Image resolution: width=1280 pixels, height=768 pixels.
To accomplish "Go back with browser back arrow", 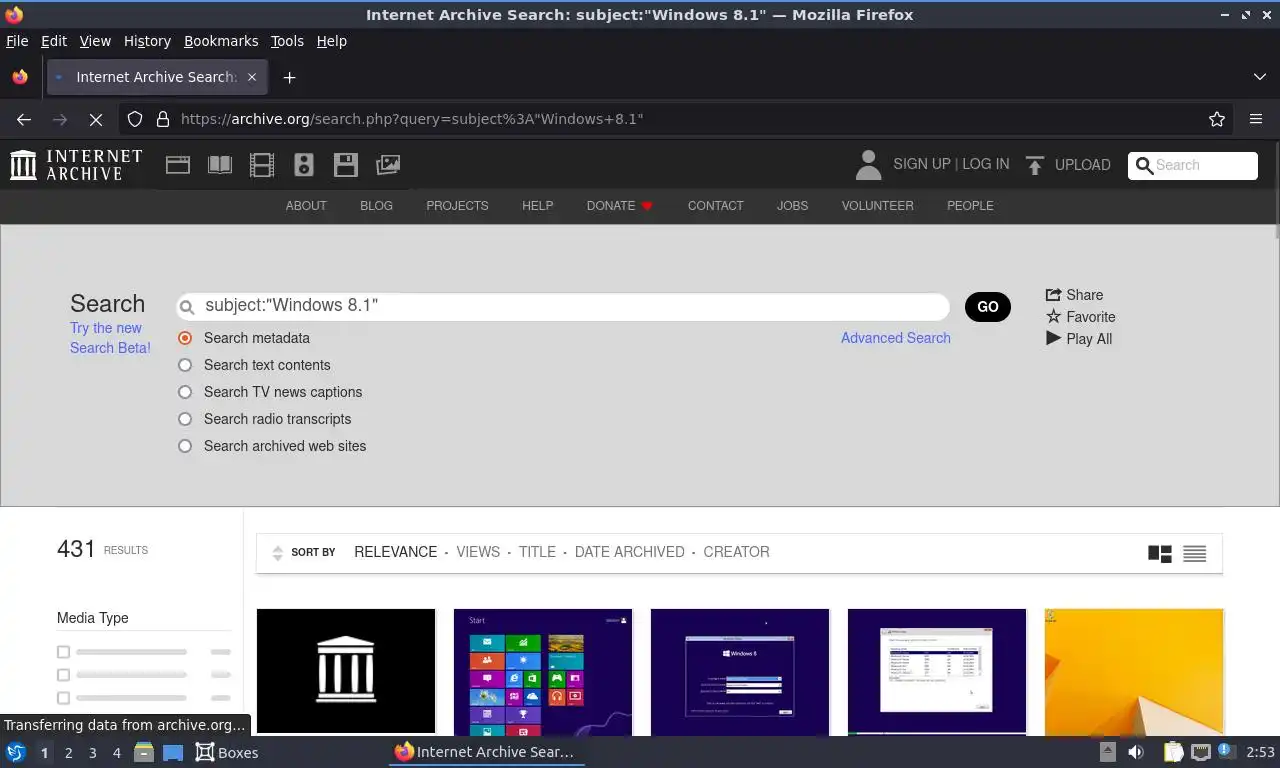I will pos(24,119).
